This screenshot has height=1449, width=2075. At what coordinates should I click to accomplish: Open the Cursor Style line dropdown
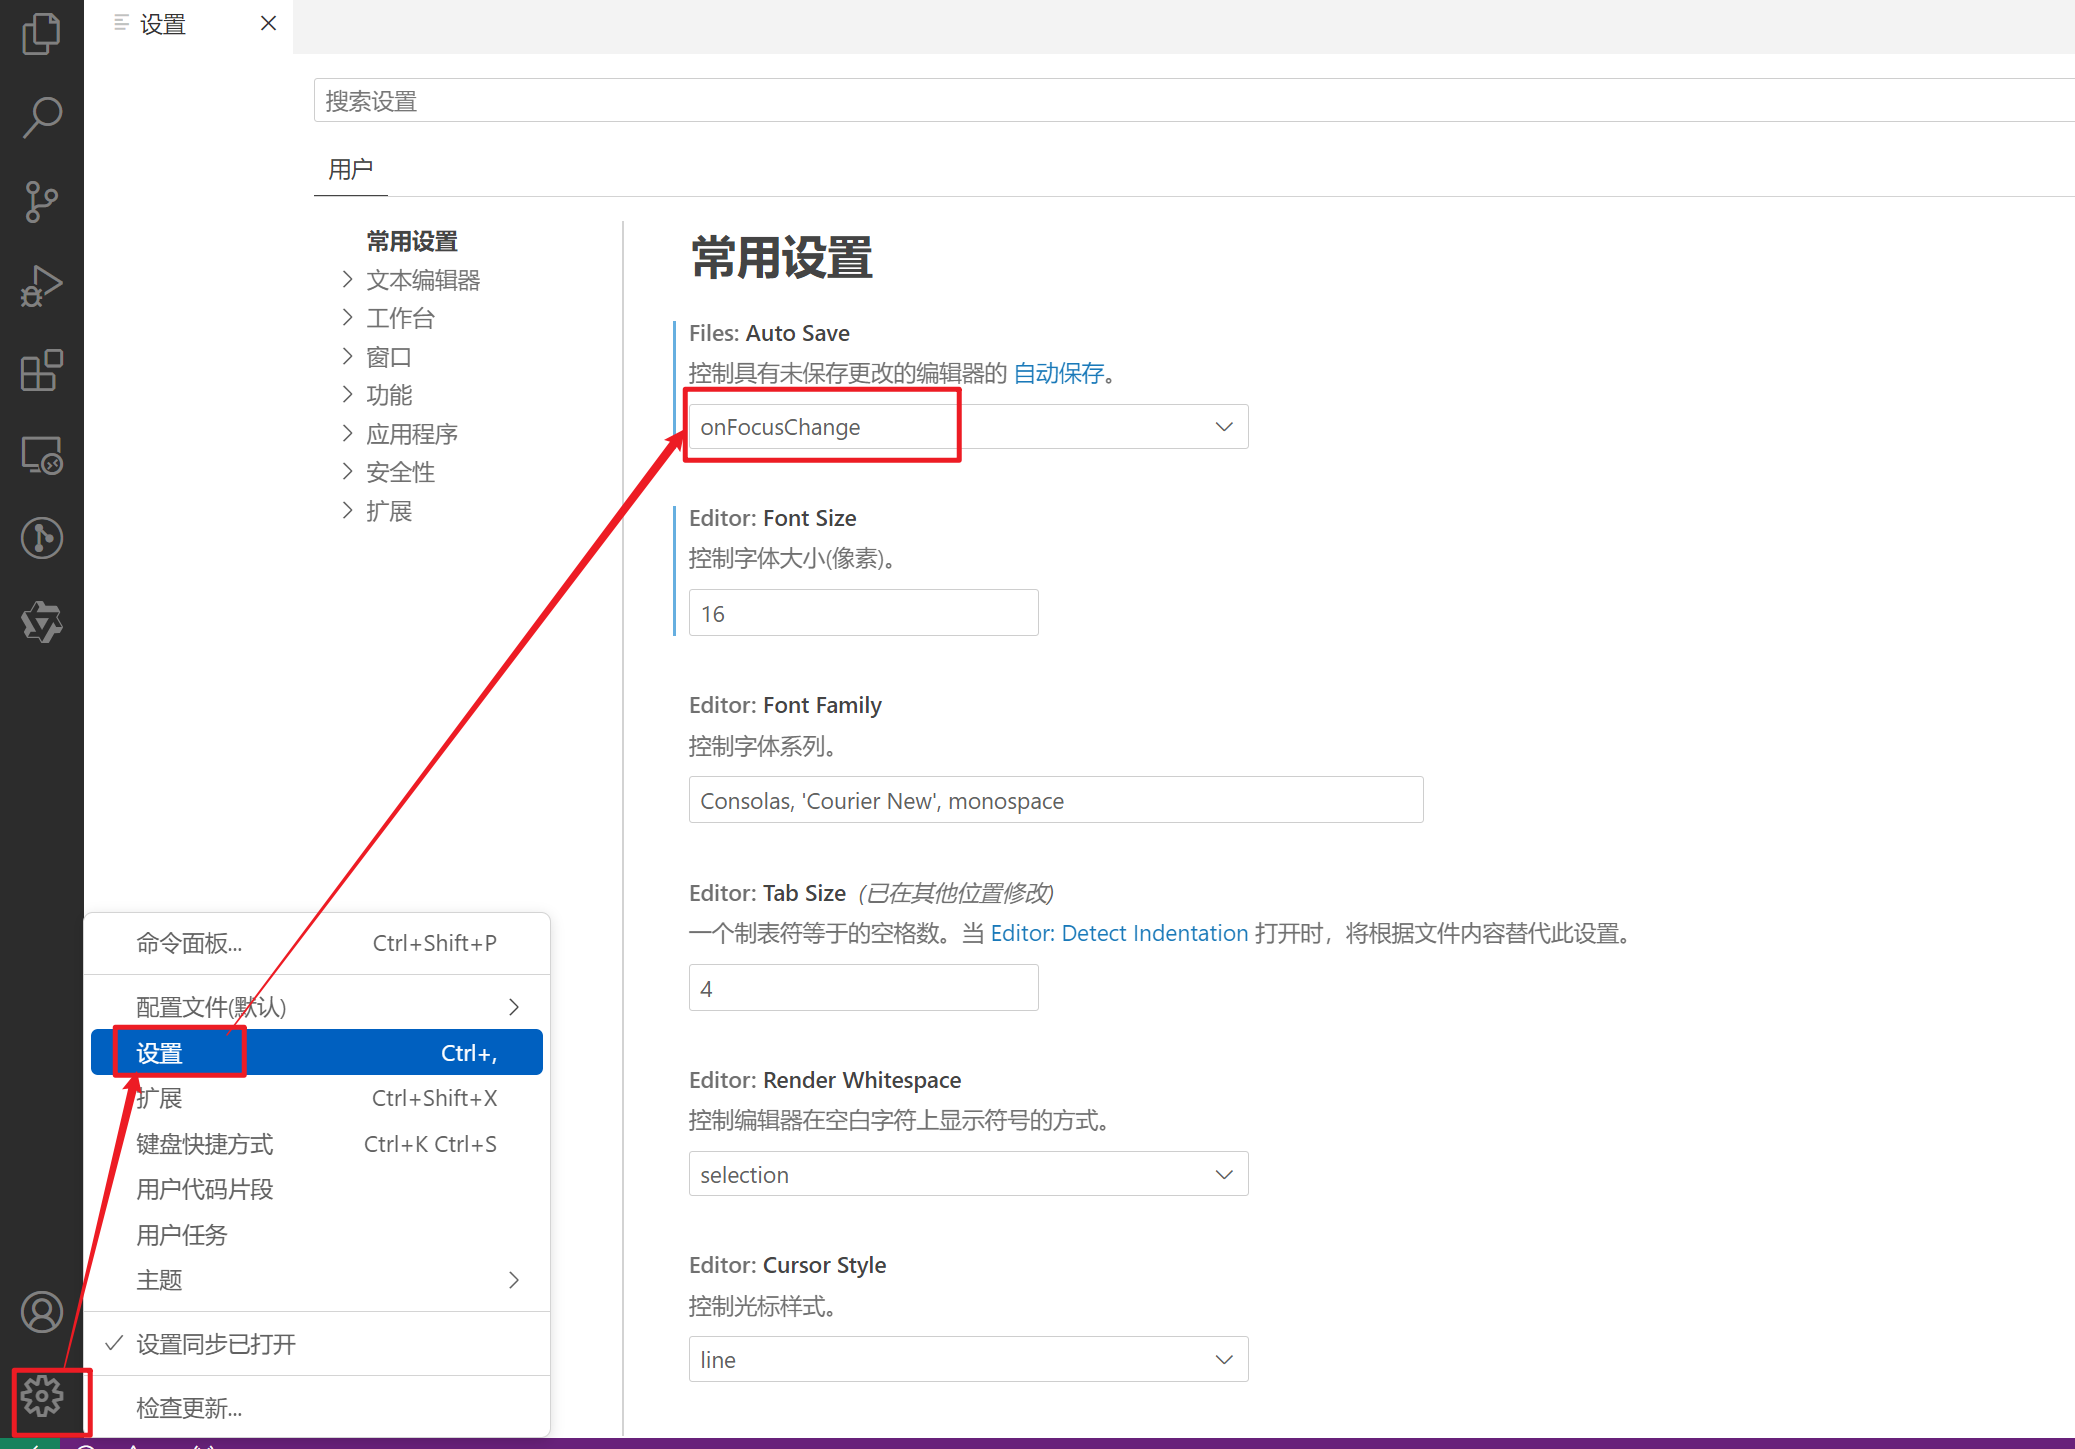[x=967, y=1360]
